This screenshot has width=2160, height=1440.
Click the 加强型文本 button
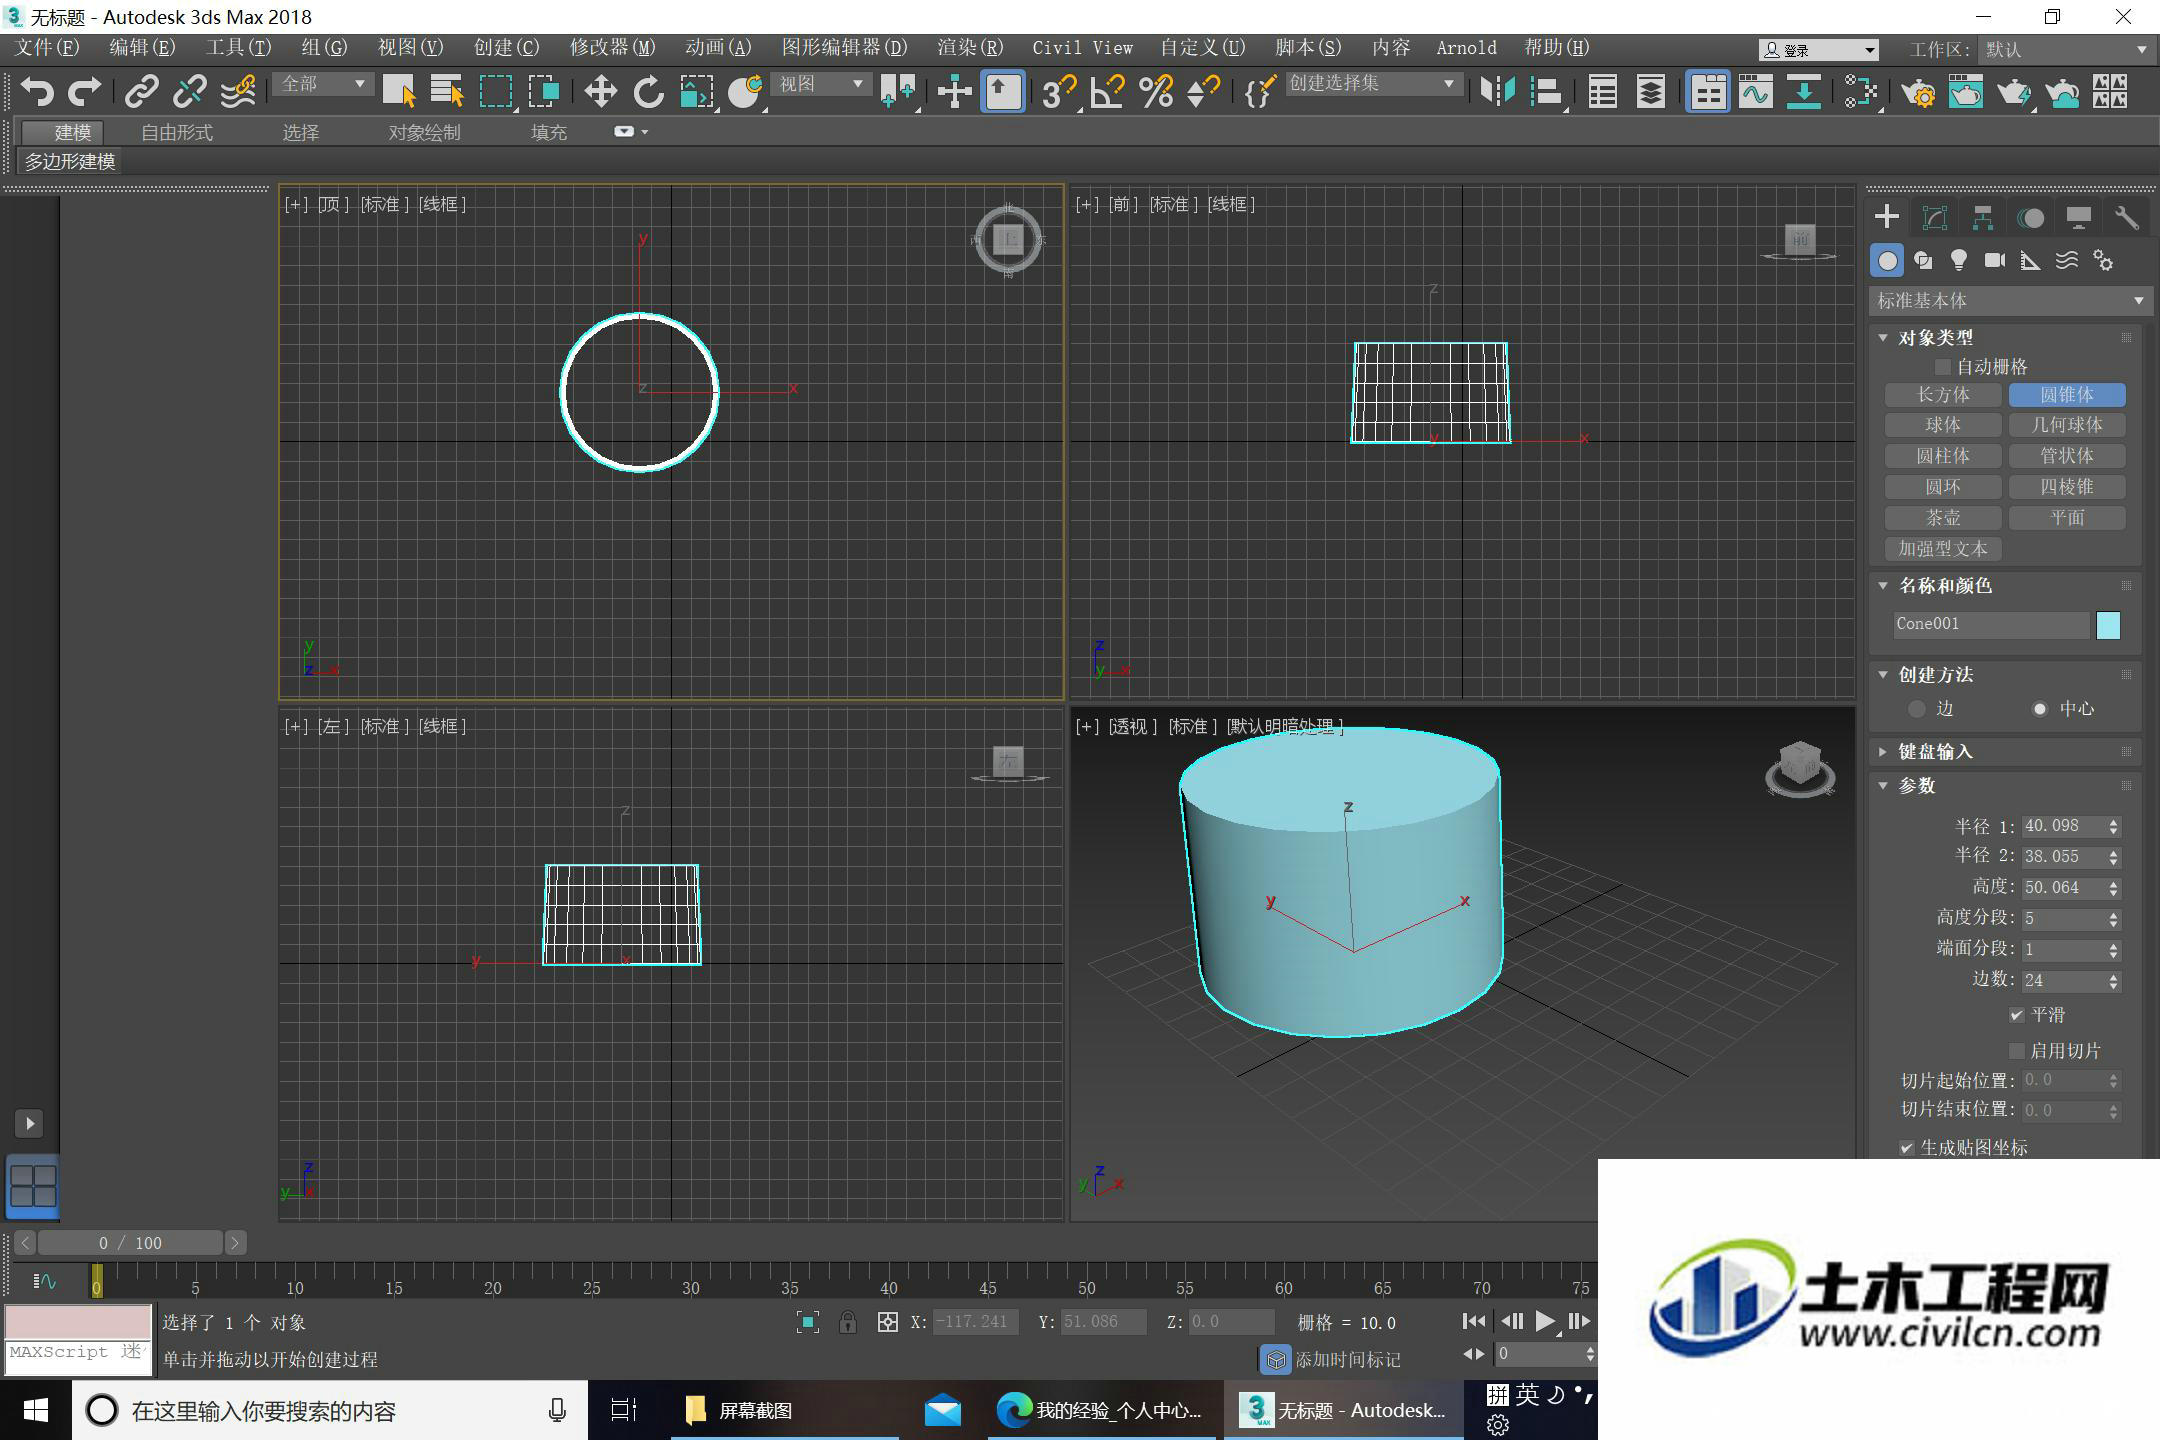click(1943, 549)
